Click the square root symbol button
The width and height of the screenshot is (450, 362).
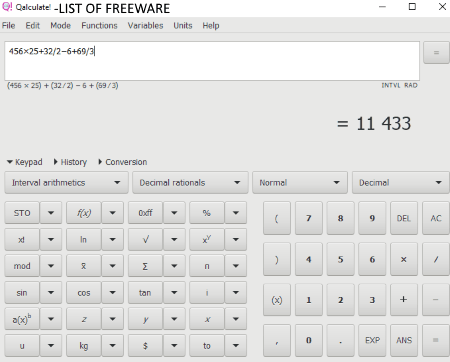click(145, 239)
